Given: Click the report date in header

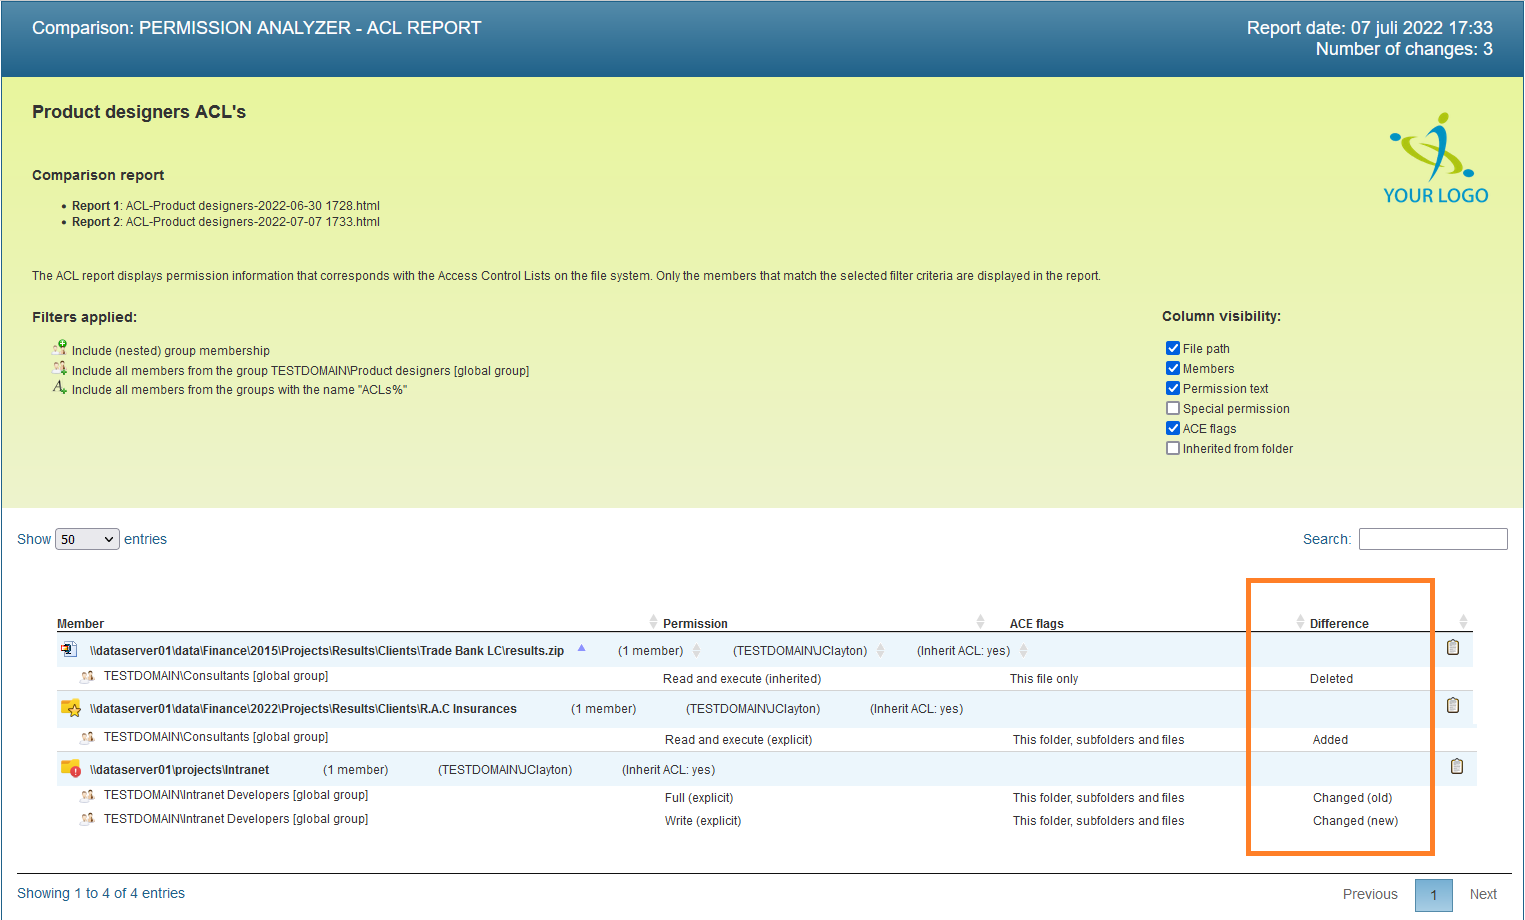Looking at the screenshot, I should pos(1370,28).
